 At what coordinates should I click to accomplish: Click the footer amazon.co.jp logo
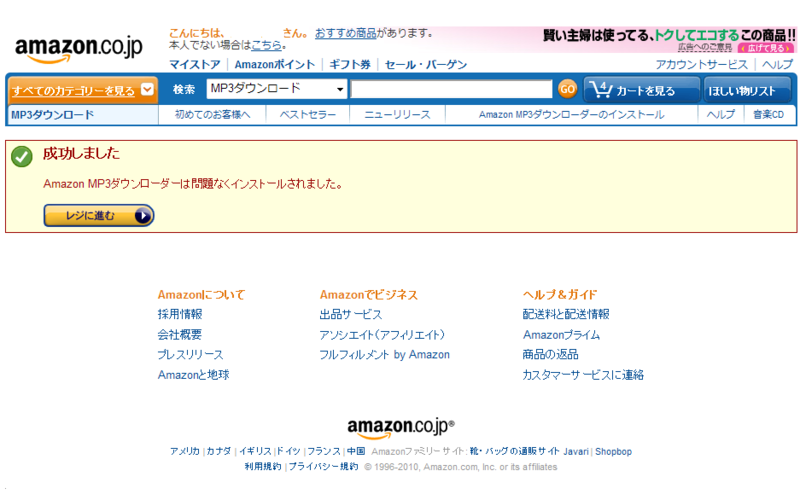tap(401, 428)
